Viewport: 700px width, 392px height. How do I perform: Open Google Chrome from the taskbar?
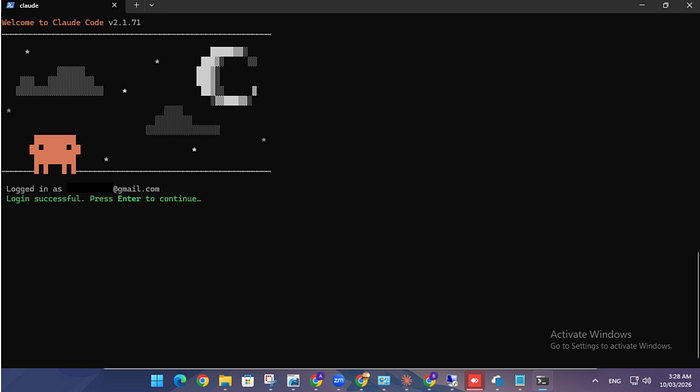coord(202,381)
